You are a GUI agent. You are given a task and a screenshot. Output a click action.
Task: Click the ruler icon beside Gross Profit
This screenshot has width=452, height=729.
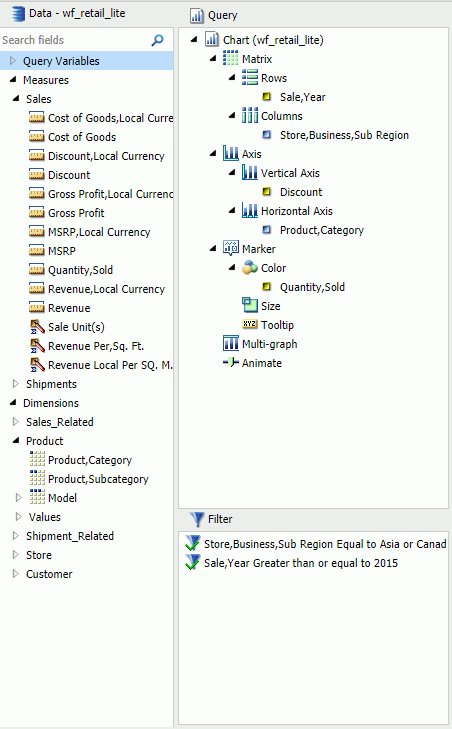37,212
